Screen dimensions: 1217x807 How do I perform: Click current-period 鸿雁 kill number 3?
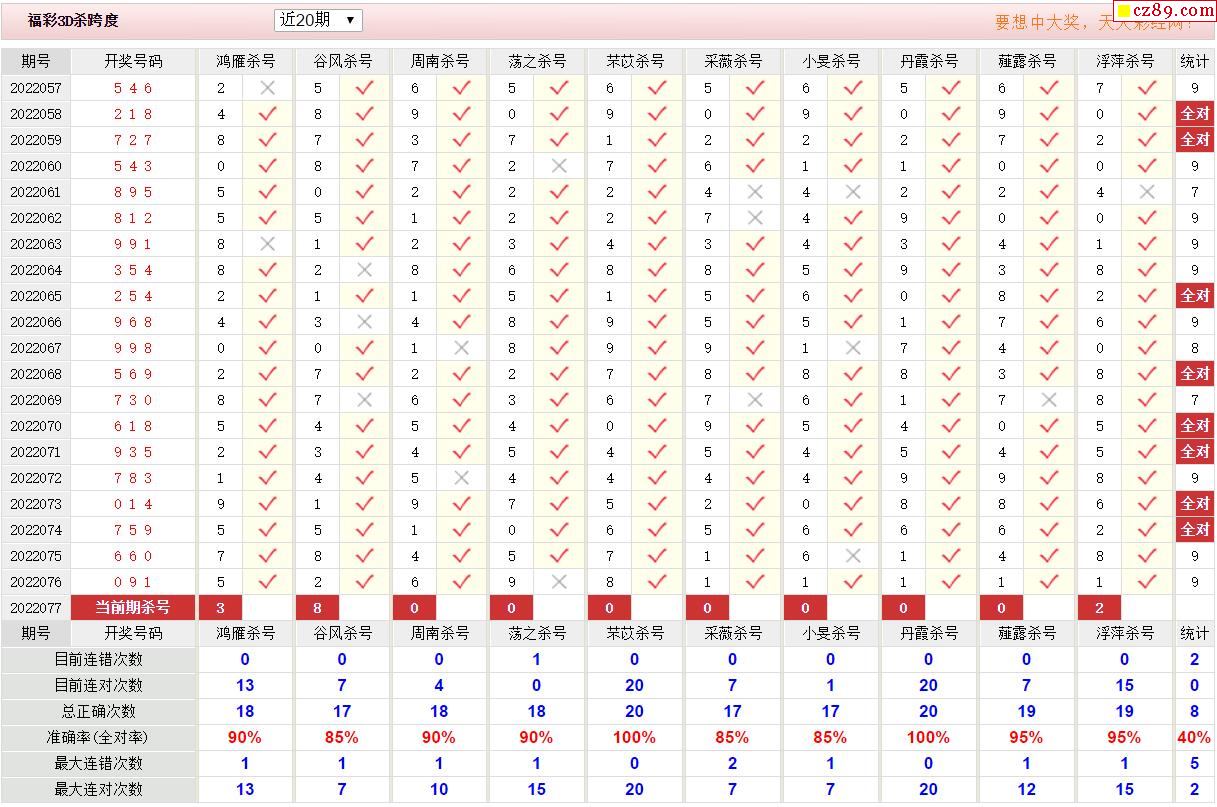click(221, 607)
